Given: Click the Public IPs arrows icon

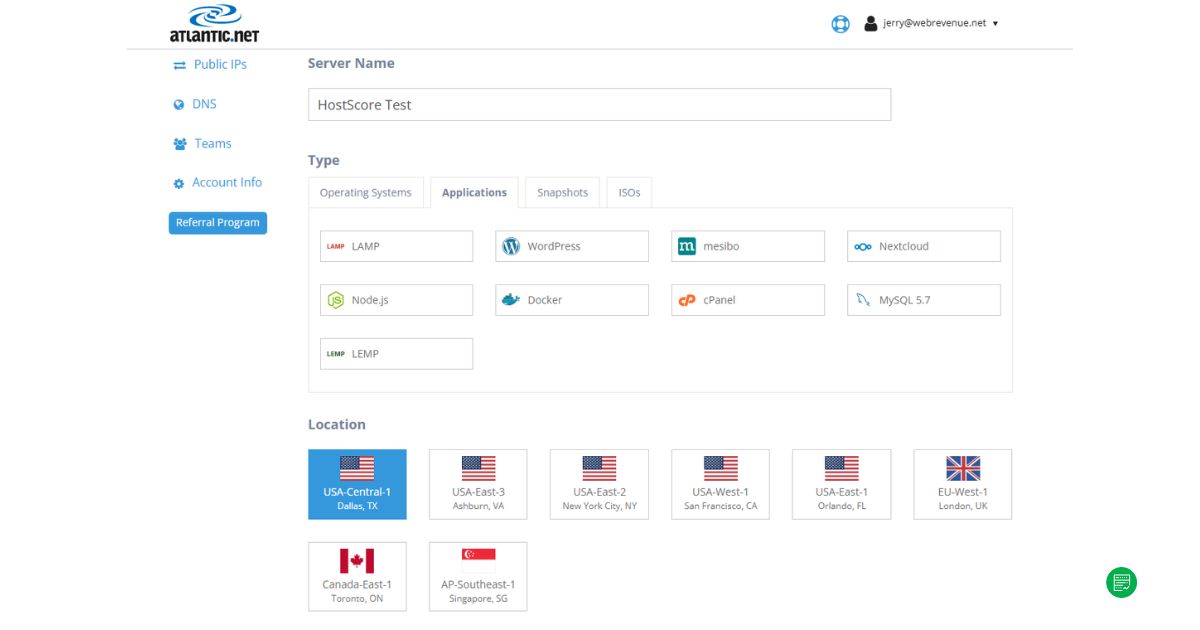Looking at the screenshot, I should pyautogui.click(x=180, y=65).
